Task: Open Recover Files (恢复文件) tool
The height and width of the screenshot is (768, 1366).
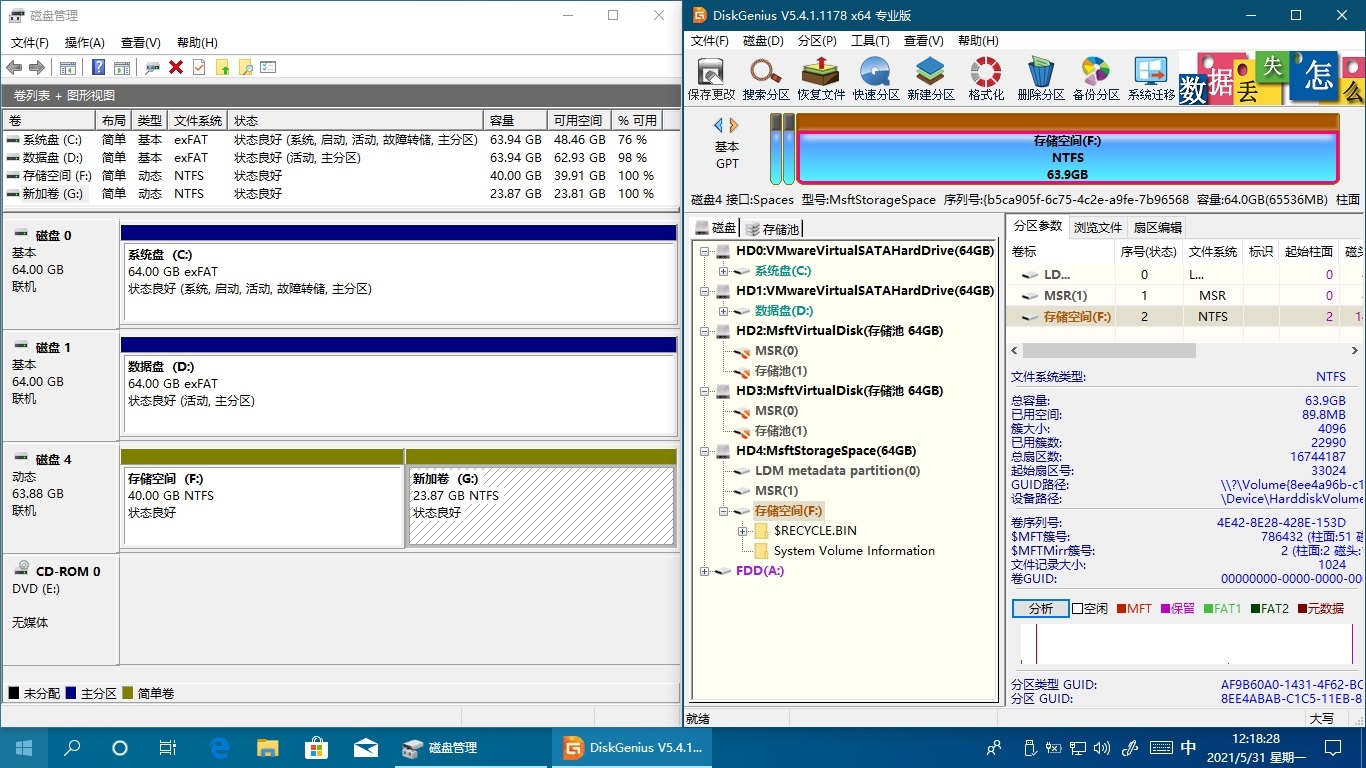Action: coord(821,79)
